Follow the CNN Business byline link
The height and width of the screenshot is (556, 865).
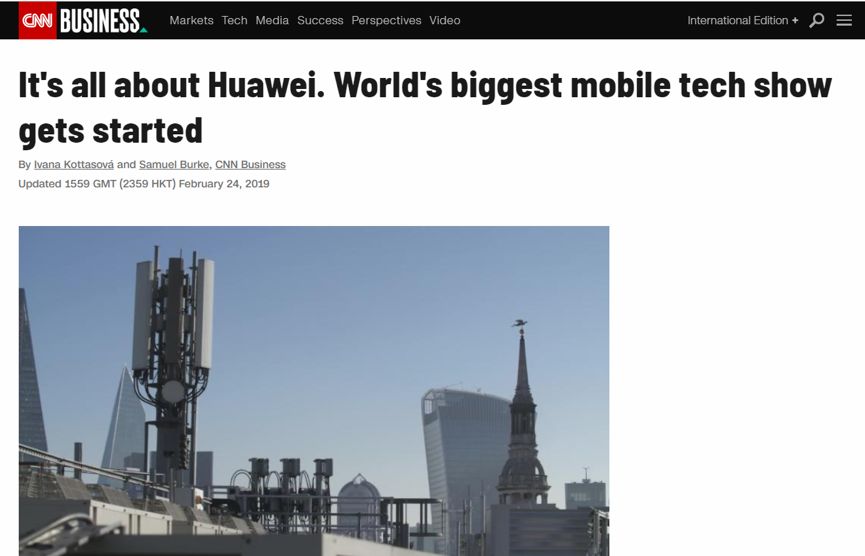(250, 164)
